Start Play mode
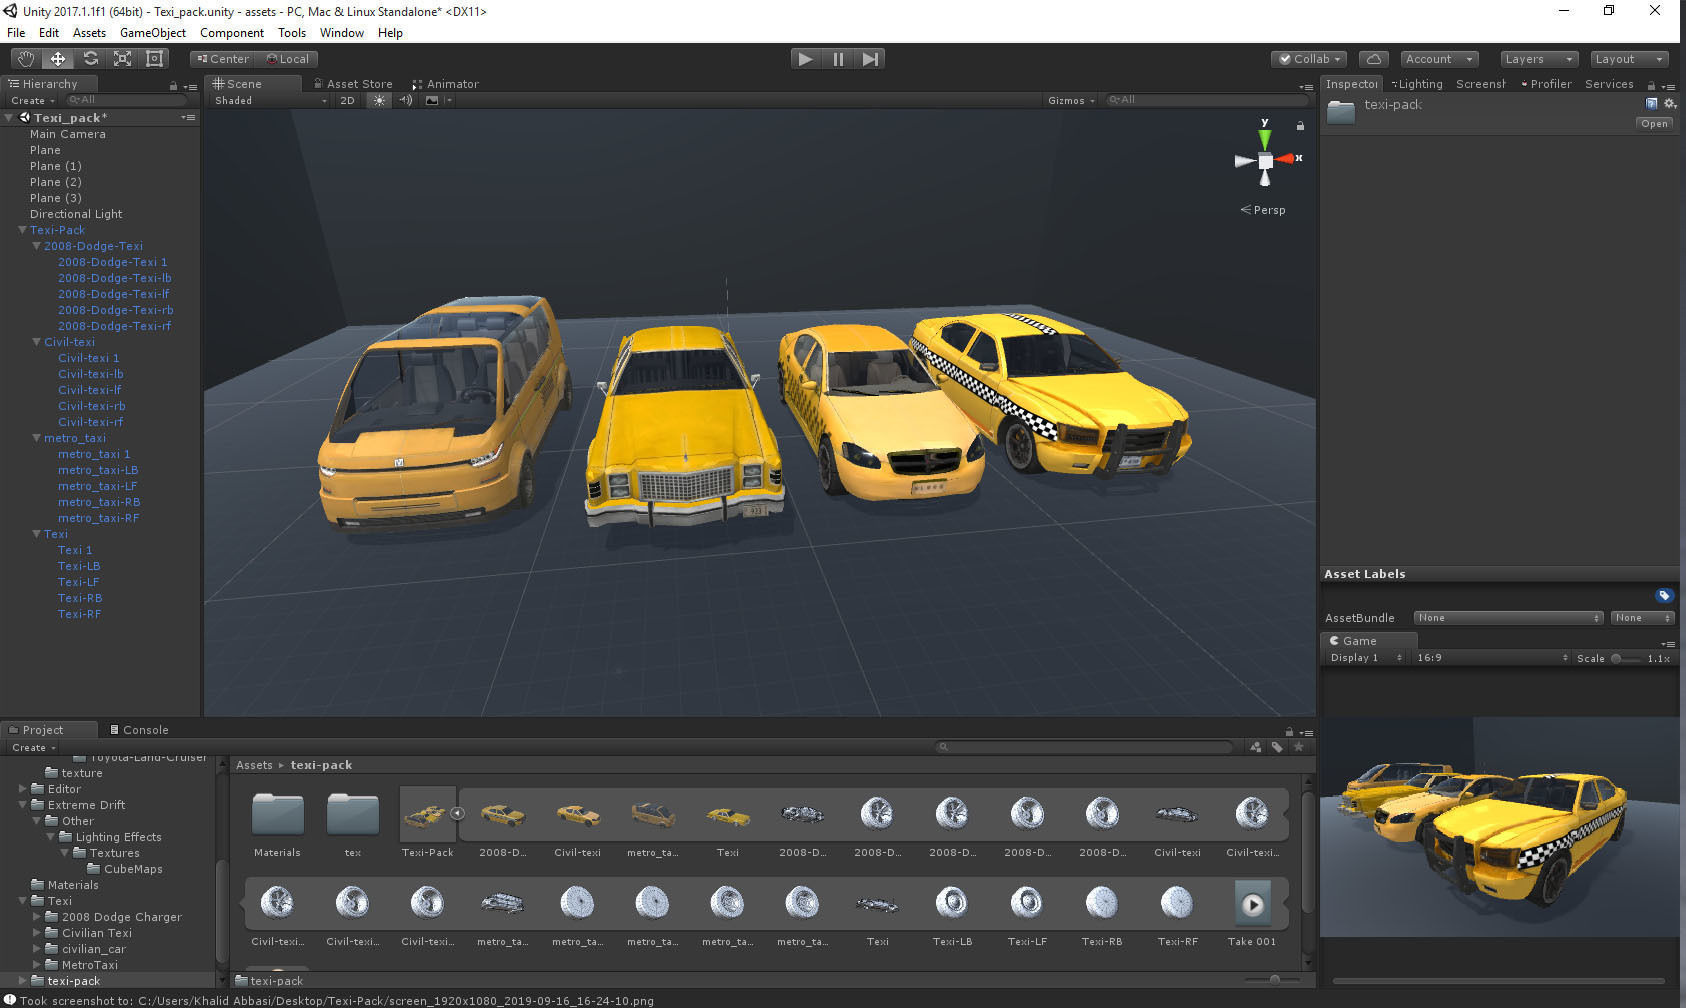The image size is (1686, 1008). tap(805, 59)
